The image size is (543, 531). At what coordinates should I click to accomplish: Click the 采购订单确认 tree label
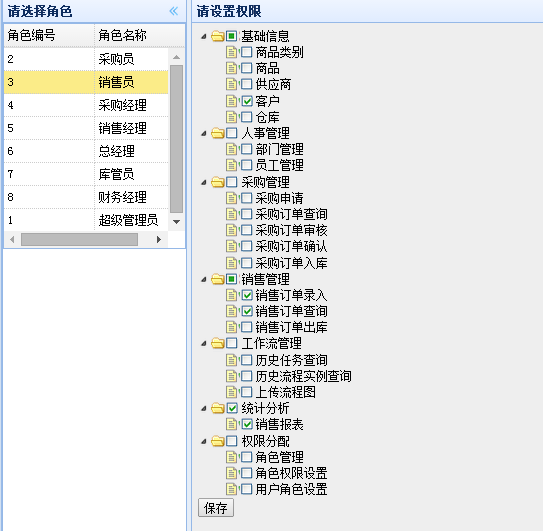coord(291,246)
